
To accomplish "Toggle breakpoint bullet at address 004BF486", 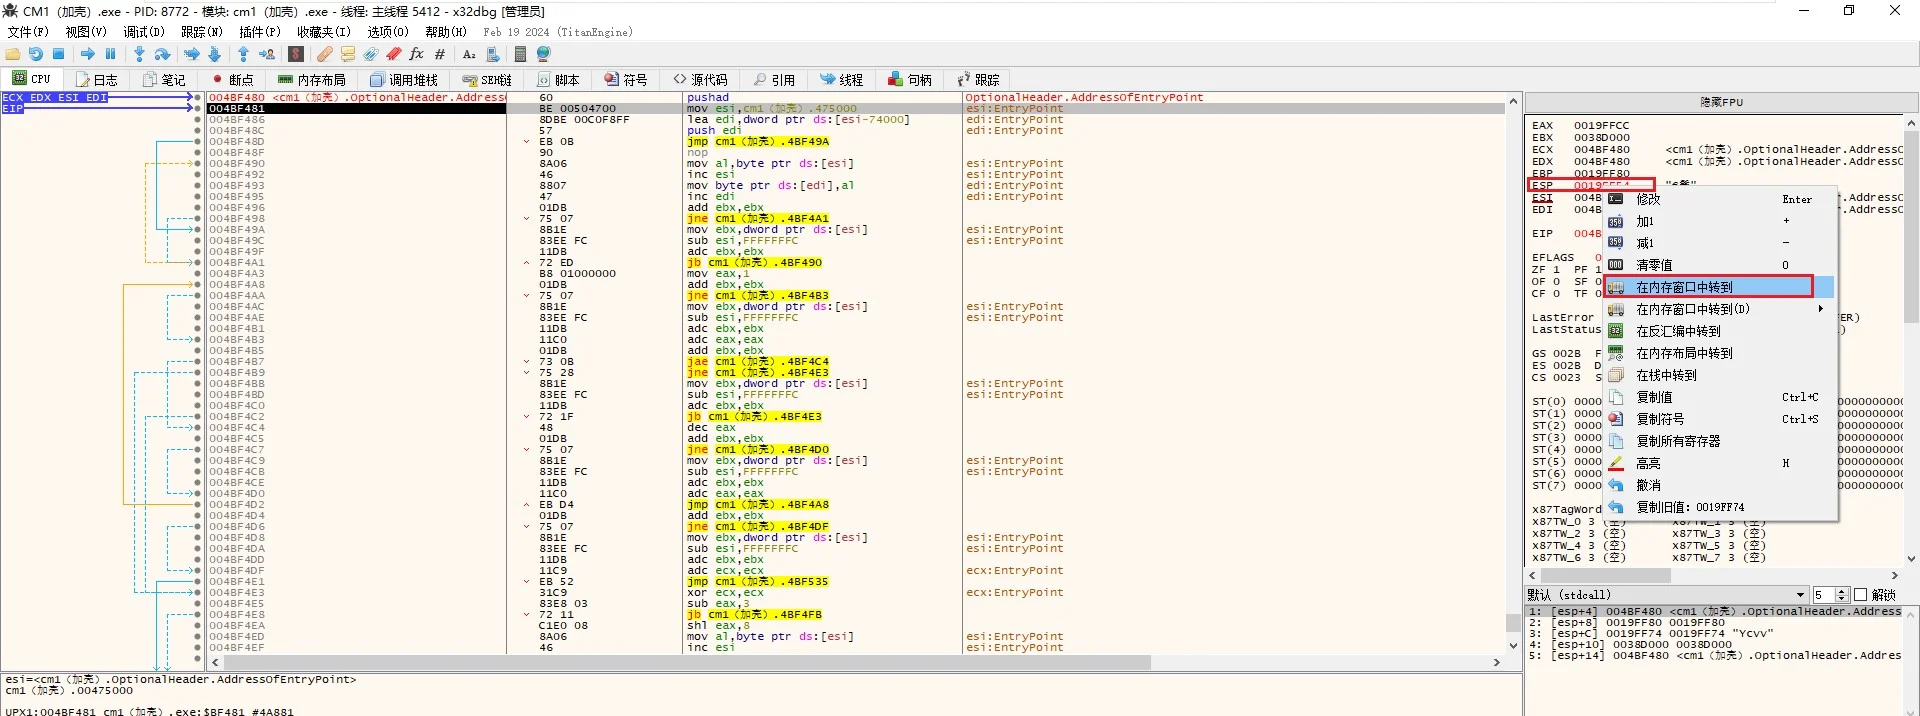I will (197, 120).
